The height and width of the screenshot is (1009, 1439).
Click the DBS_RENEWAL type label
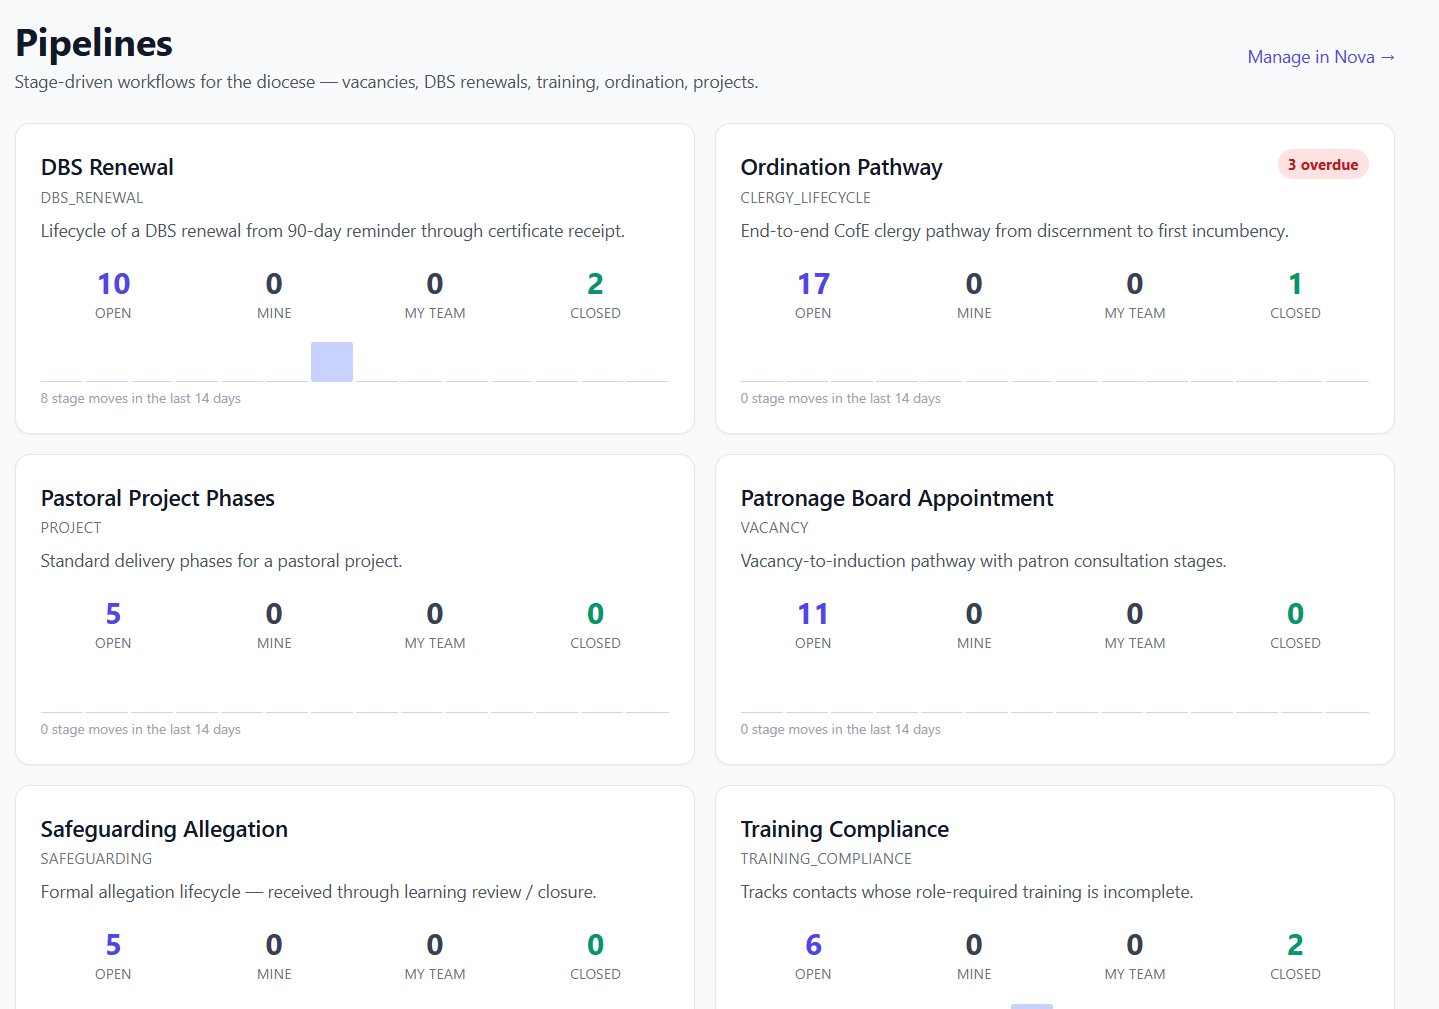click(92, 198)
